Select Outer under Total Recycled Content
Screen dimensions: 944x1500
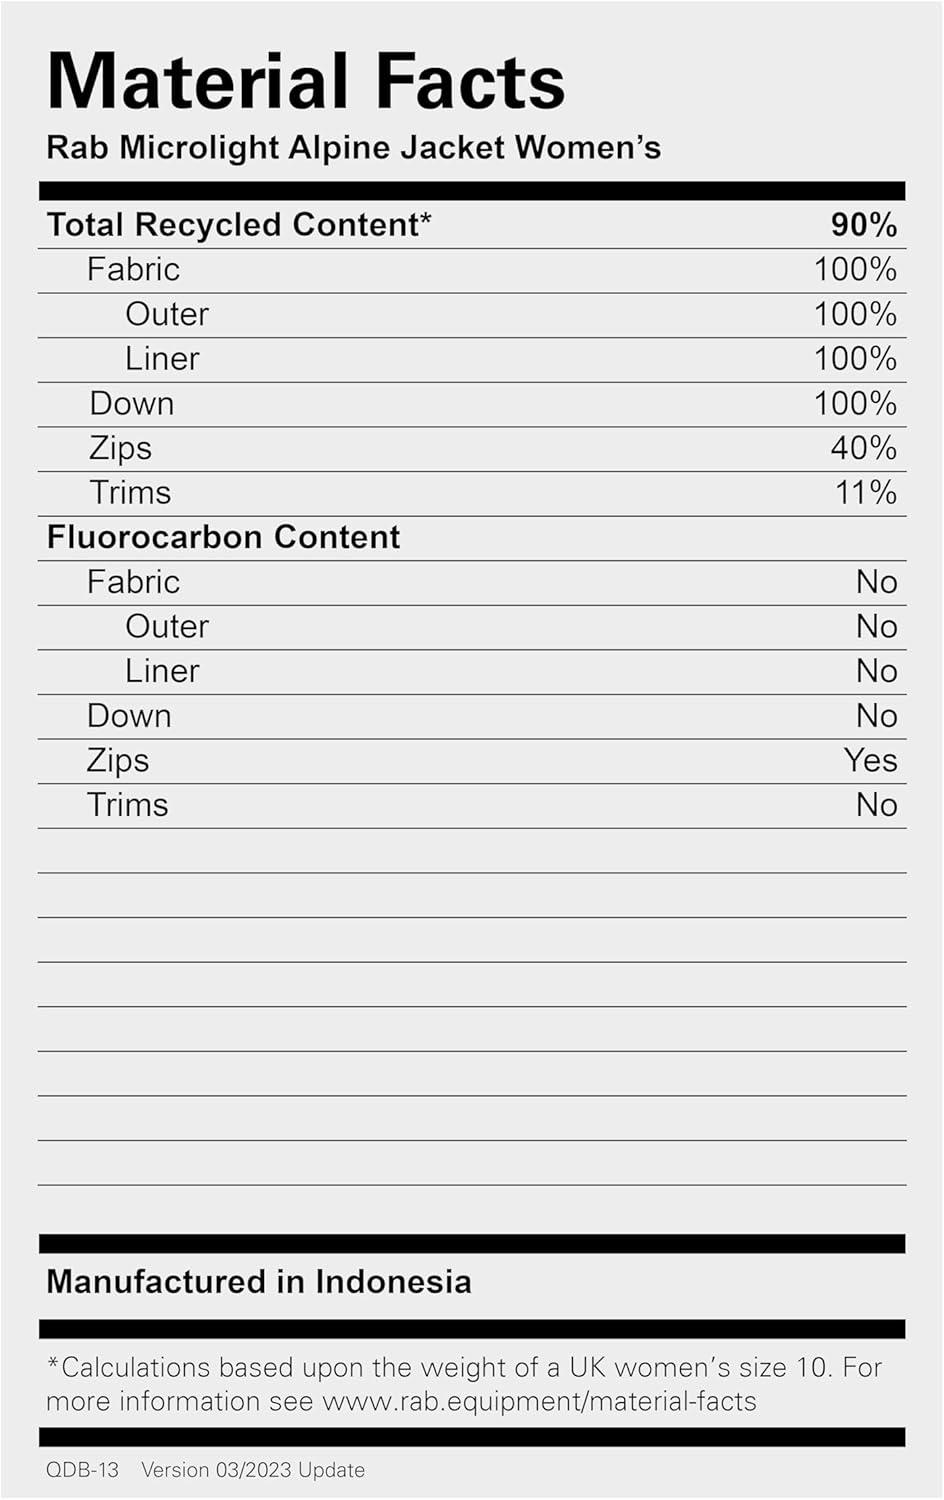pyautogui.click(x=167, y=315)
